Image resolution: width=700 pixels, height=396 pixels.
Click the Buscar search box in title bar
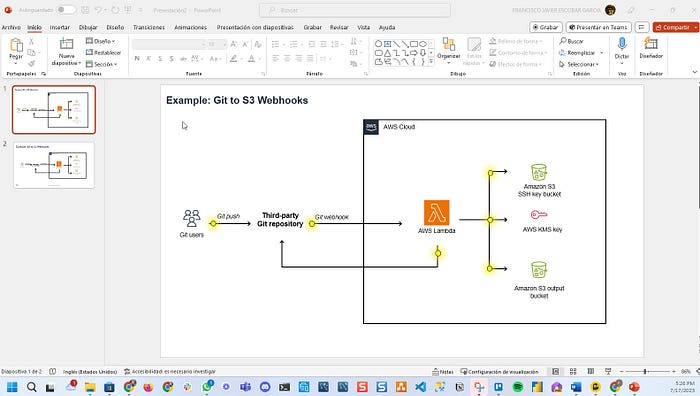click(x=354, y=10)
